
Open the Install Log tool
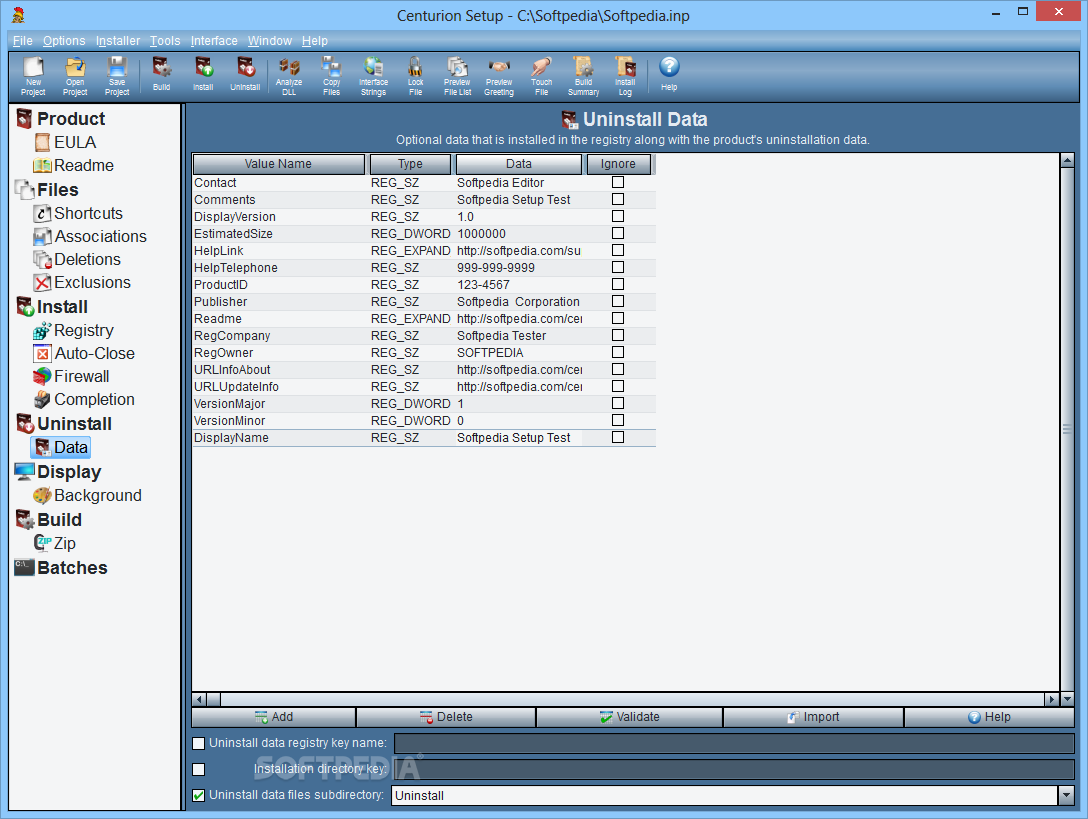click(625, 76)
